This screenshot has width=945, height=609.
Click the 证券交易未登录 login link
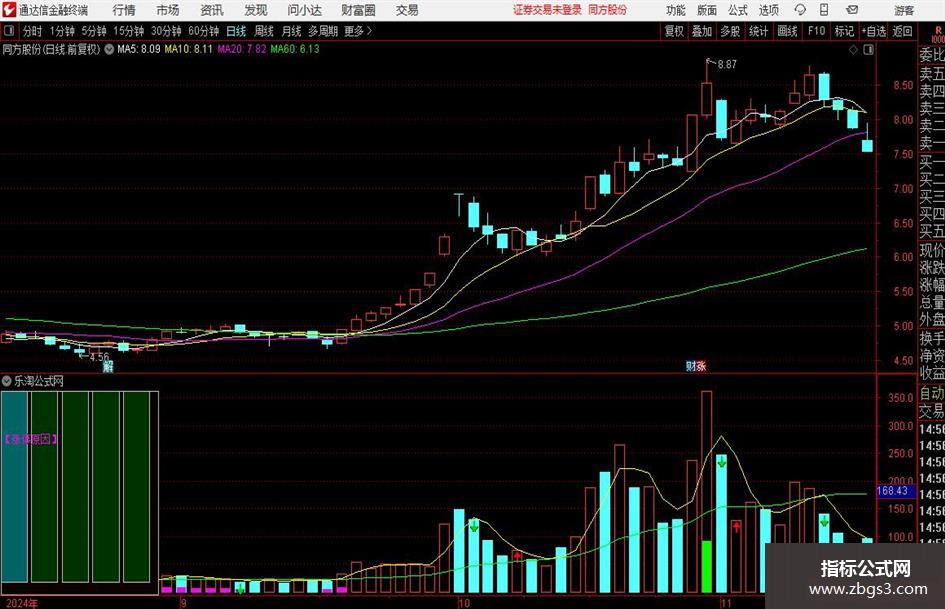click(547, 10)
